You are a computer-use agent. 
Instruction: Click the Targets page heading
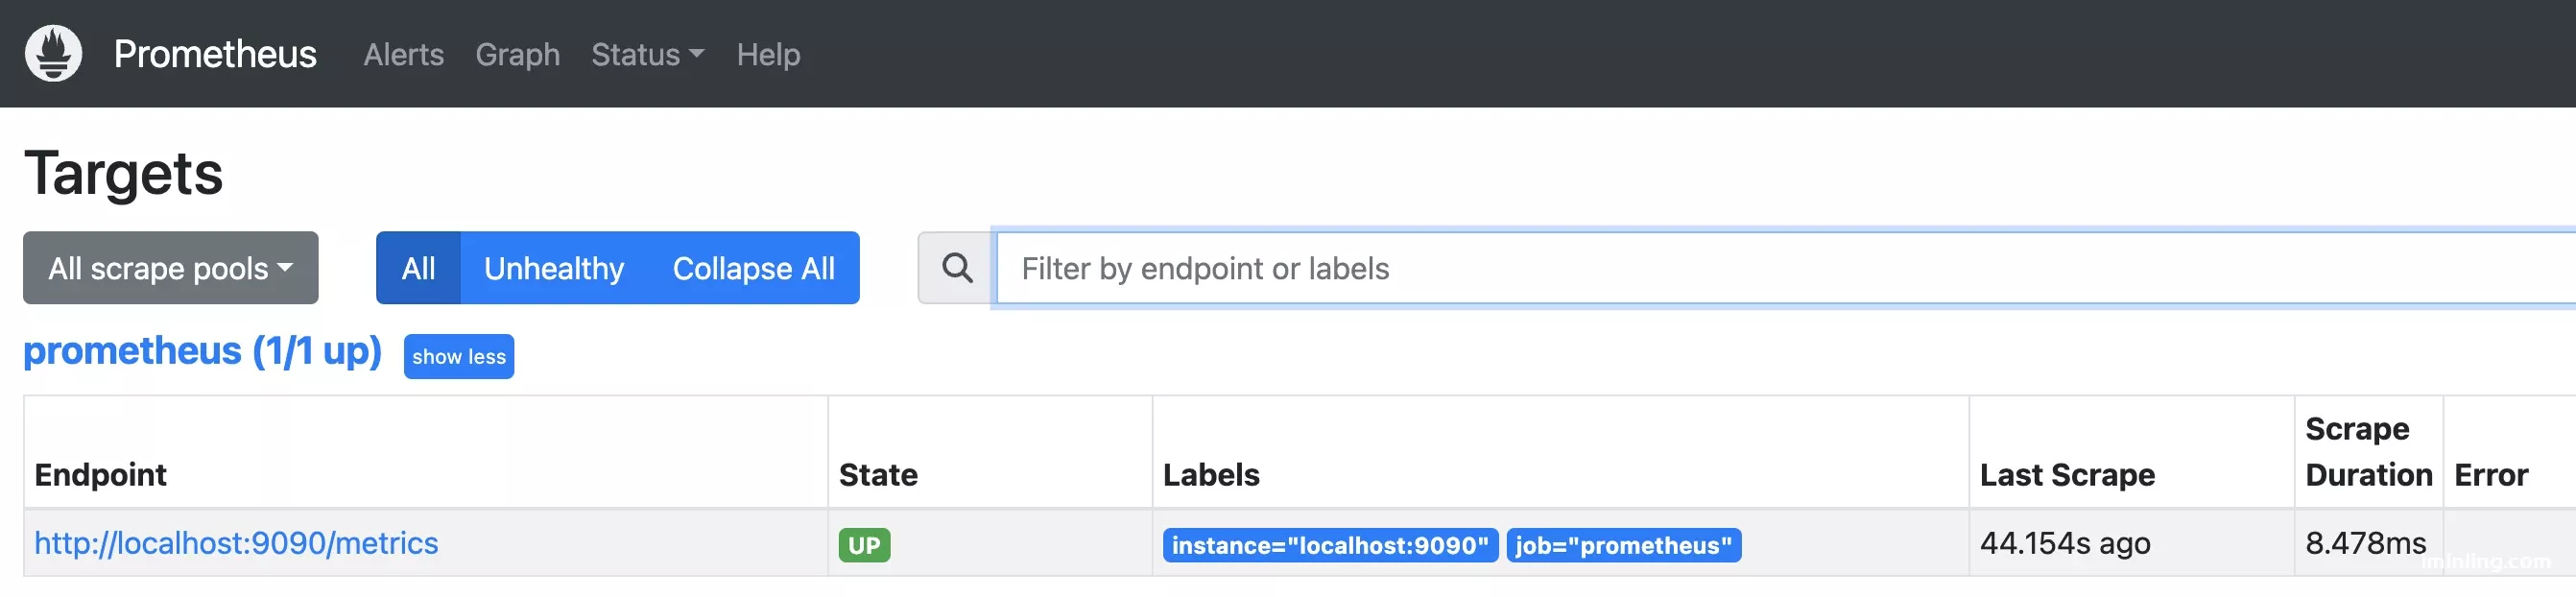[x=123, y=173]
